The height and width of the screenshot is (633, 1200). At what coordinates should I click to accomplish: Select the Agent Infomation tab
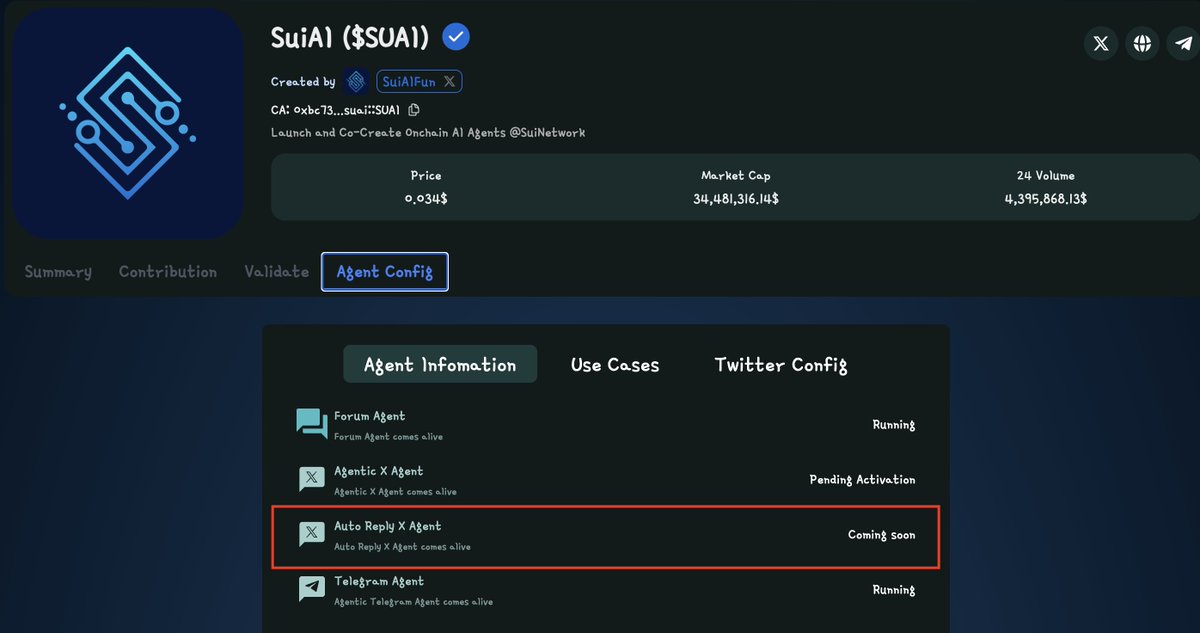(440, 365)
